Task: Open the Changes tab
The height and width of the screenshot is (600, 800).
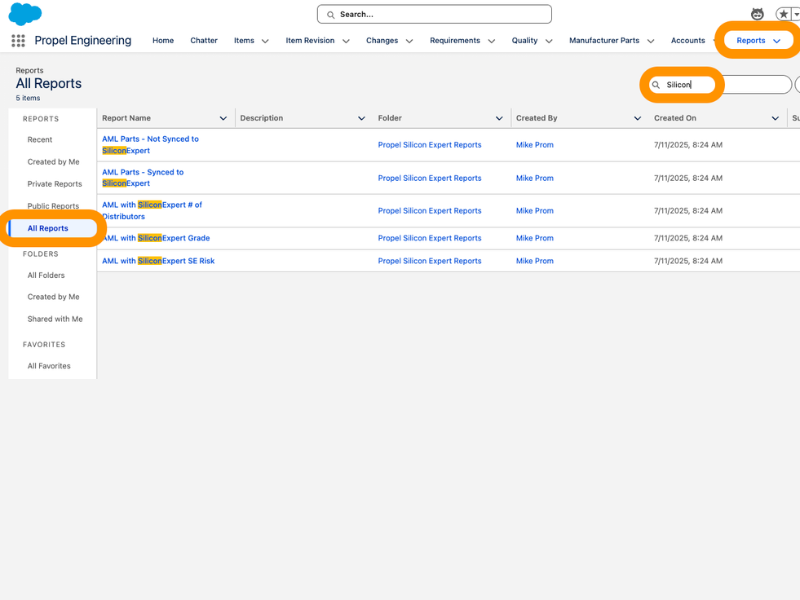Action: (x=382, y=40)
